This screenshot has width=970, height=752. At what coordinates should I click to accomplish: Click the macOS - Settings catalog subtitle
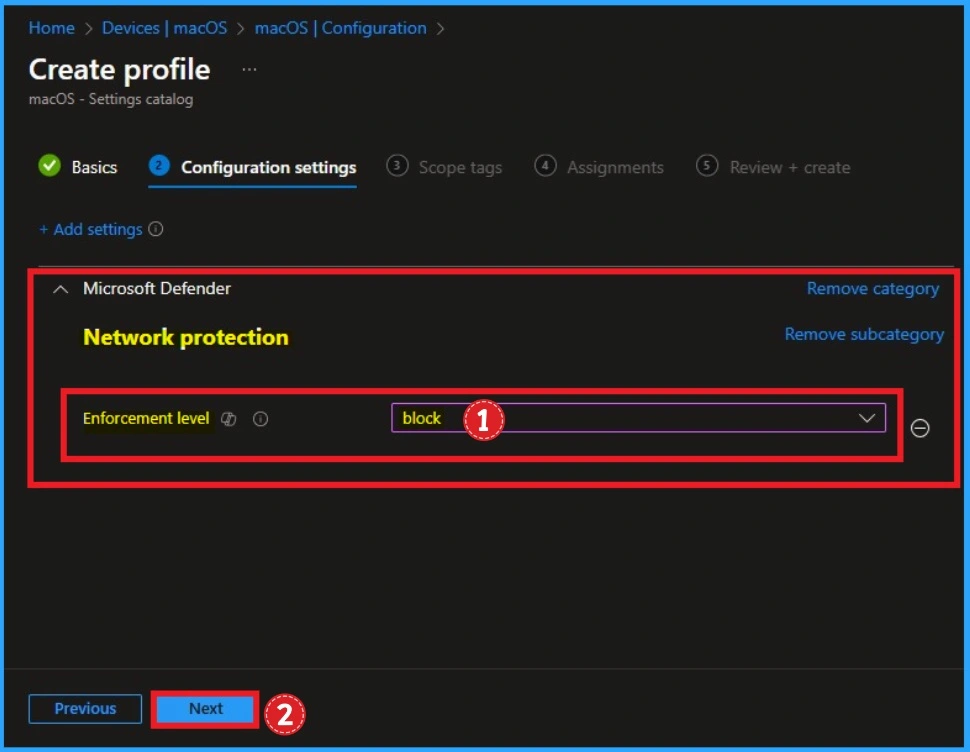[x=111, y=99]
